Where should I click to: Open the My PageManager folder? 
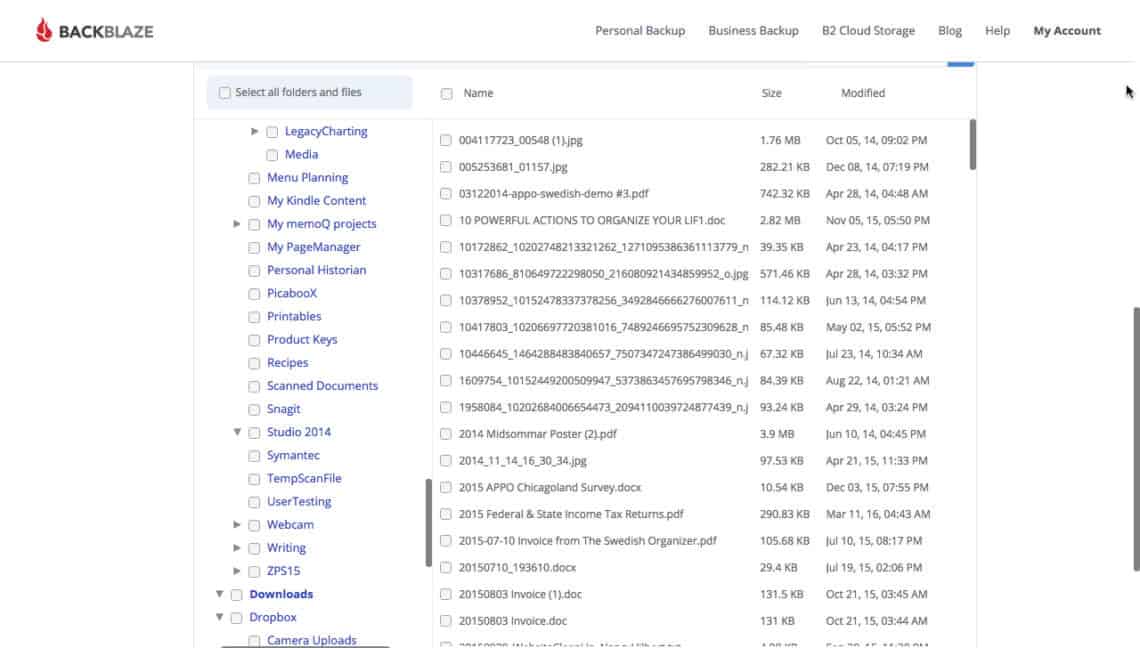[313, 247]
